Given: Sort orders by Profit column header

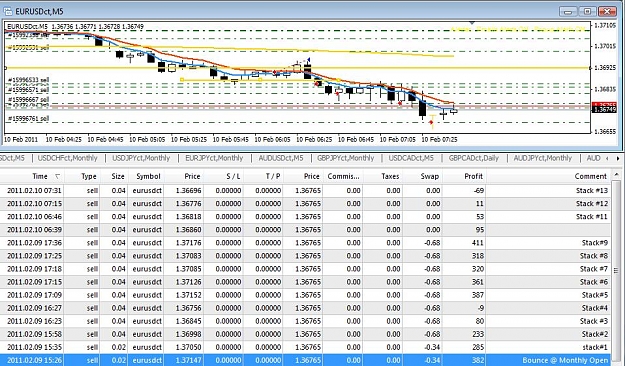Looking at the screenshot, I should (x=464, y=176).
